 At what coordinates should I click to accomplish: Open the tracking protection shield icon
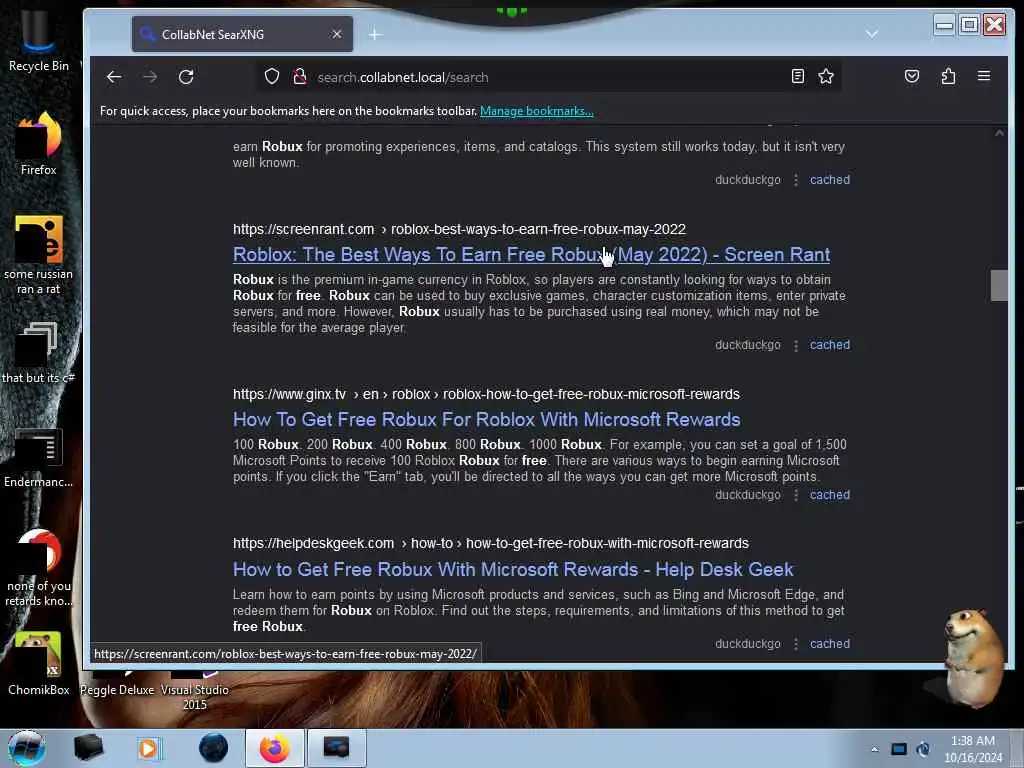click(x=272, y=77)
